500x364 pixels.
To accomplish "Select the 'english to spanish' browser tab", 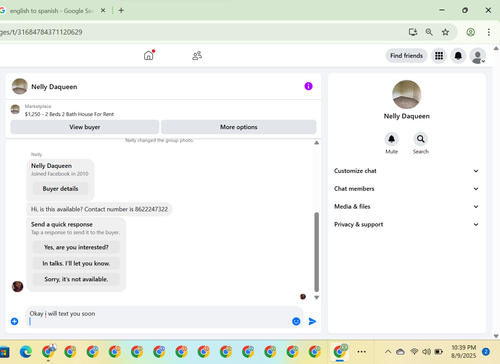I will (52, 11).
